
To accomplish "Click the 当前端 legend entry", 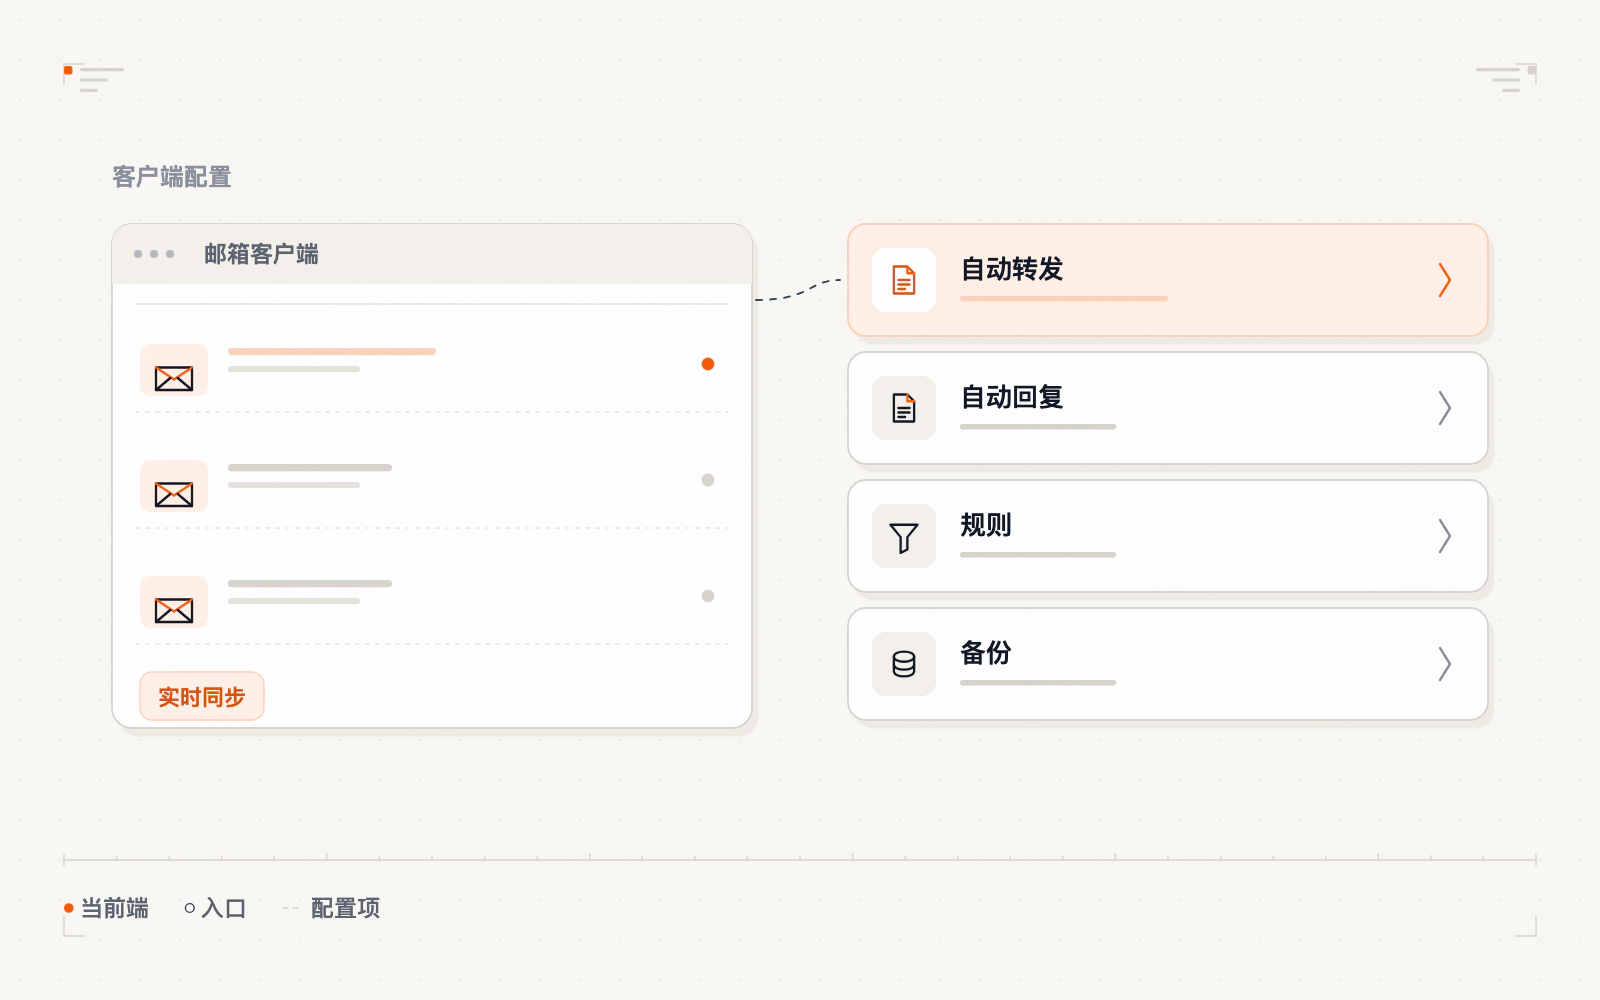I will 106,908.
